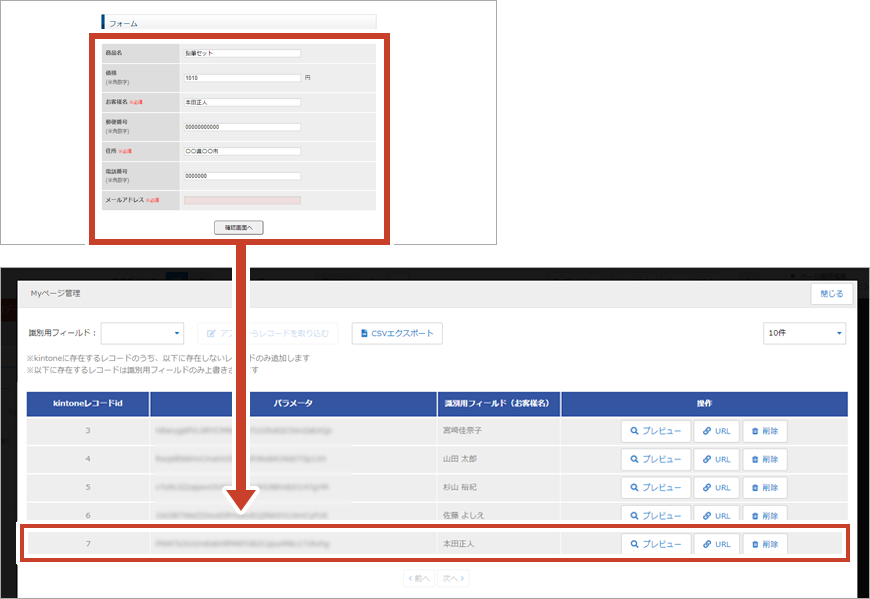
Task: Delete the 宮崎佳奈子 record
Action: click(x=764, y=431)
